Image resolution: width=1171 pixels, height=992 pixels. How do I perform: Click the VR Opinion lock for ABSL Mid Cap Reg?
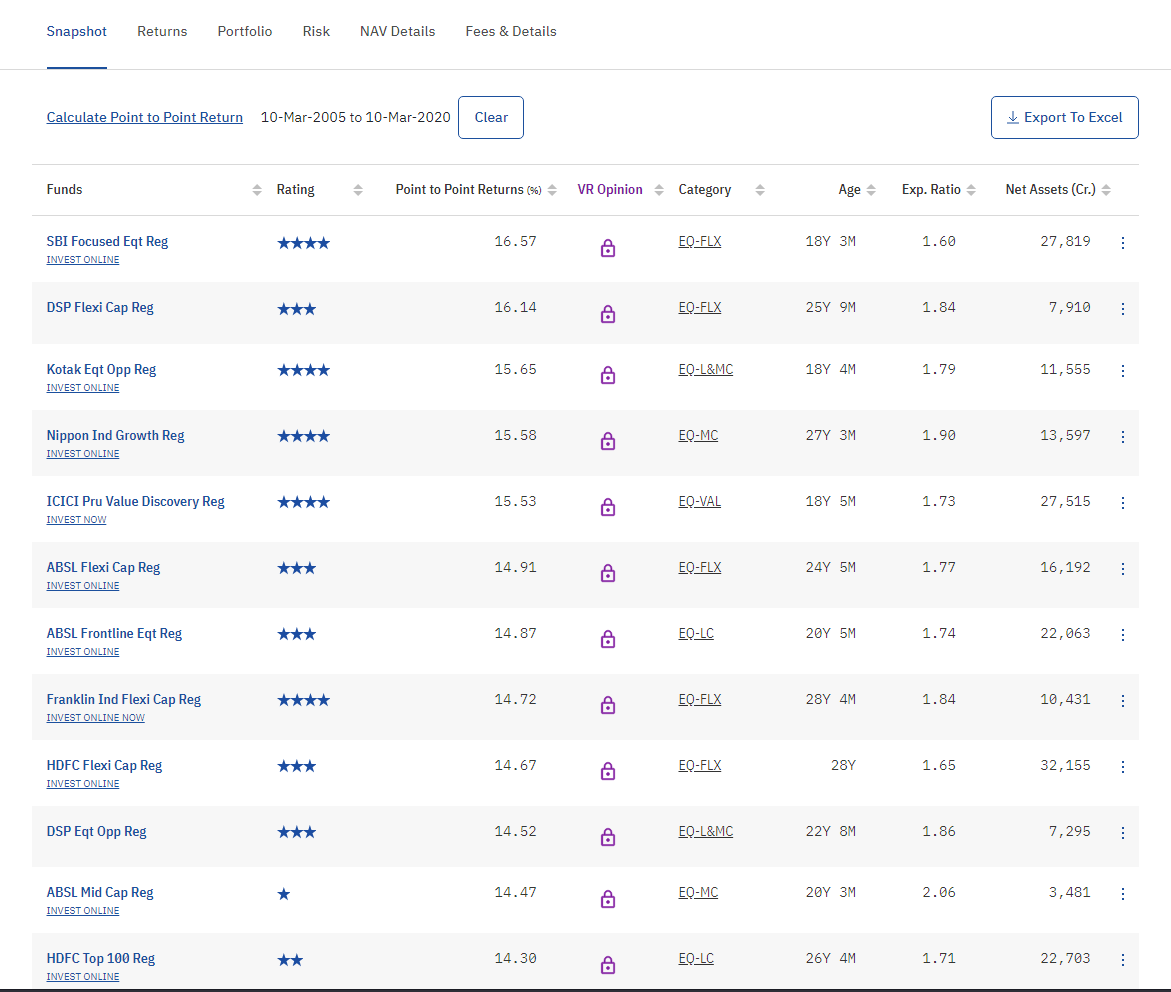(608, 899)
